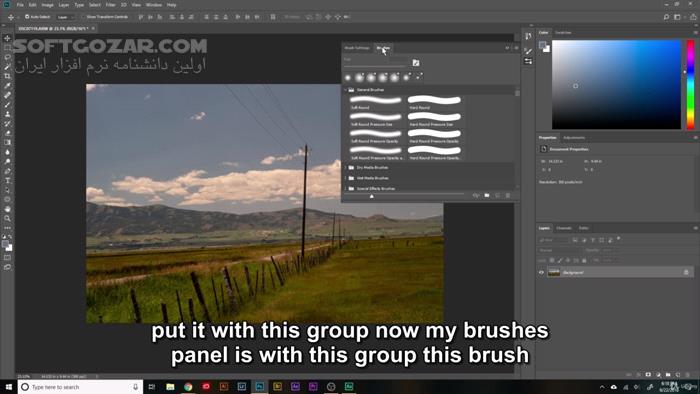Open the blend mode Normal dropdown
The image size is (700, 394).
point(561,250)
